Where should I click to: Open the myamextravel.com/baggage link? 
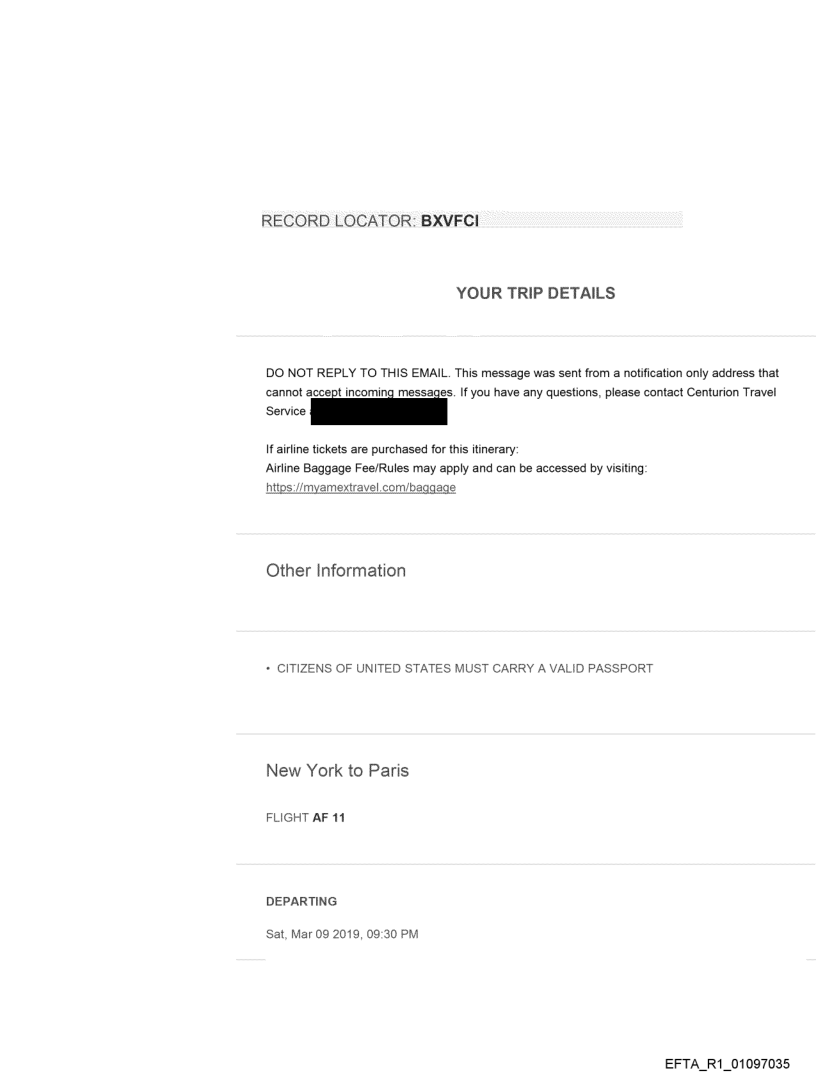361,491
